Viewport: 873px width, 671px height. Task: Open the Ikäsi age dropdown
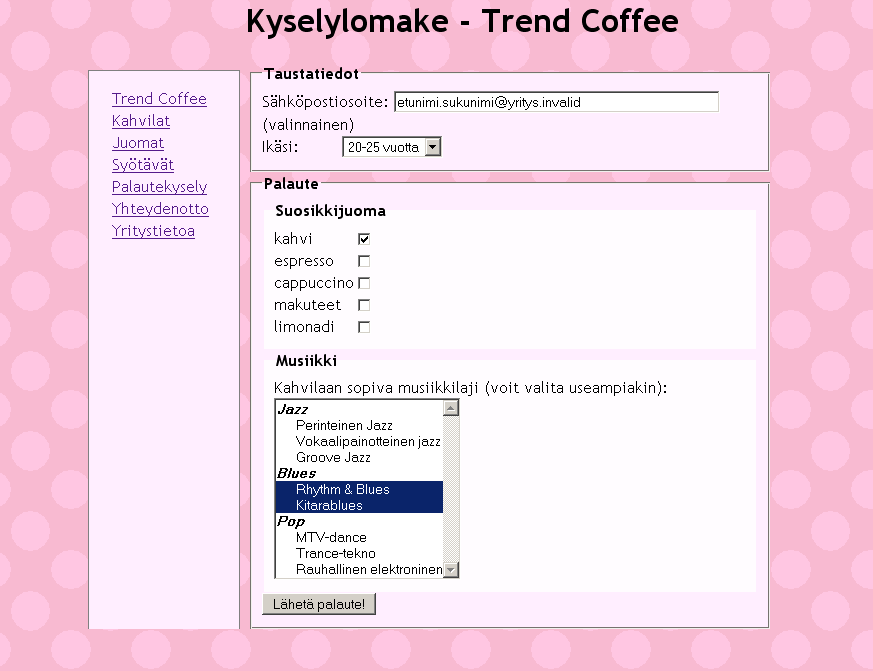[x=391, y=147]
